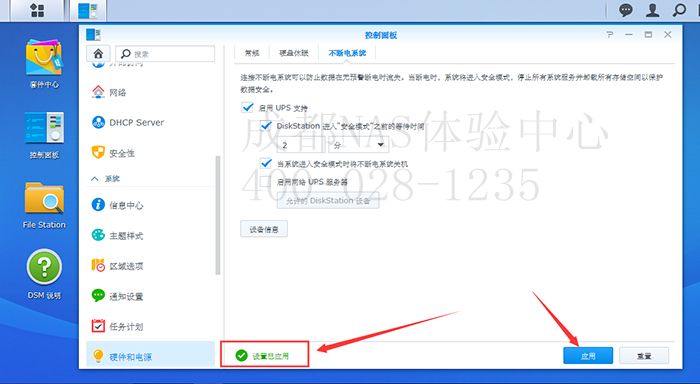Click the sidebar vertical scrollbar
700x384 pixels.
pyautogui.click(x=218, y=215)
